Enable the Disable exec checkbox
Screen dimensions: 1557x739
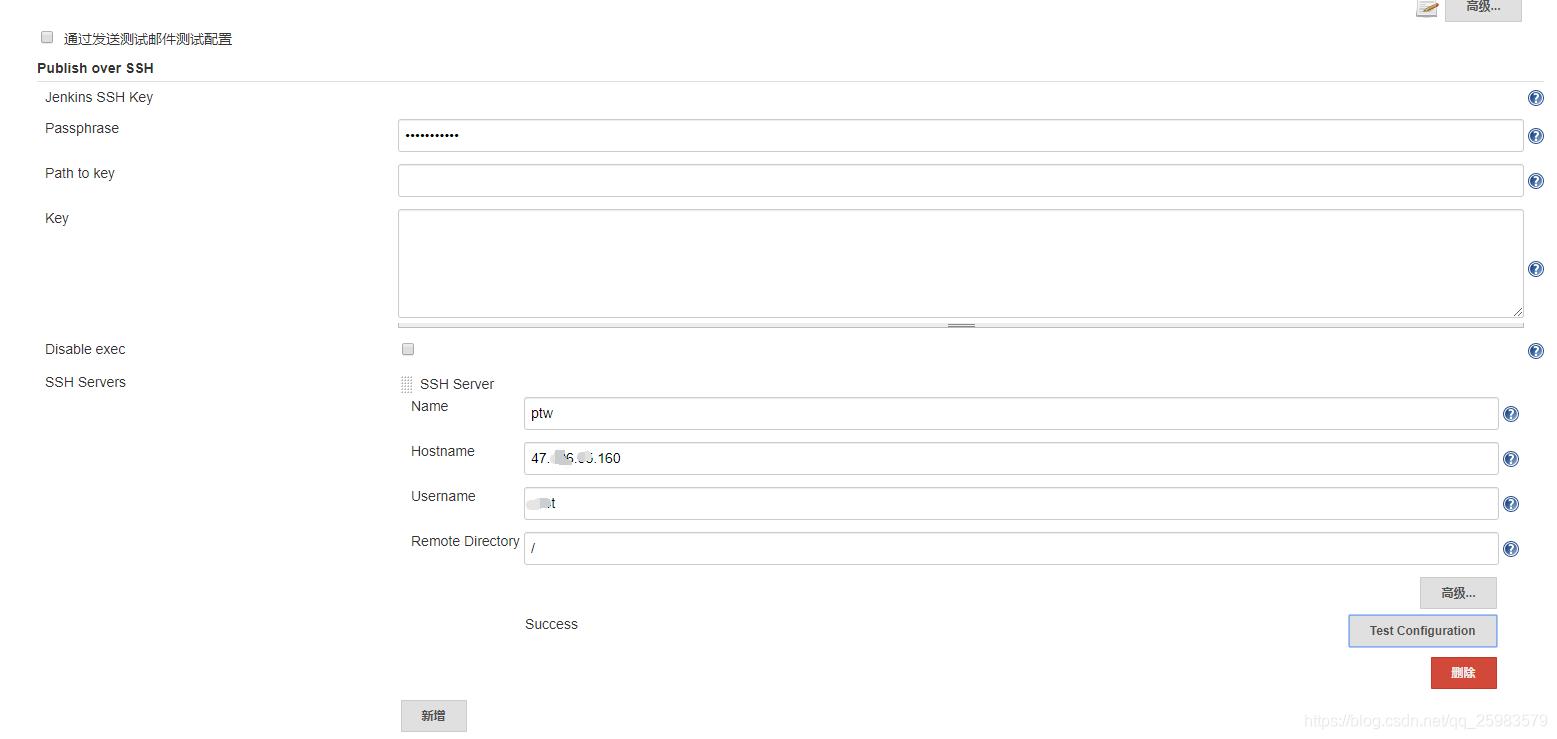pyautogui.click(x=407, y=349)
